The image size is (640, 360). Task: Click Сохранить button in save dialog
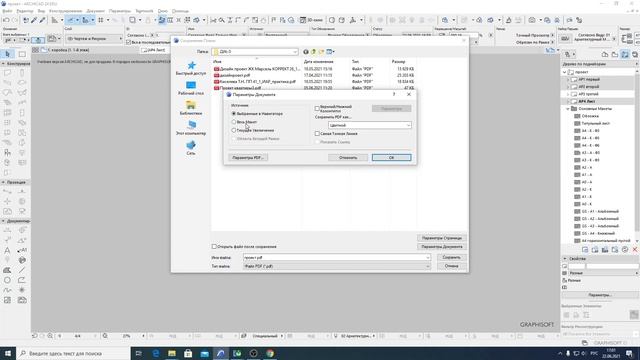451,258
